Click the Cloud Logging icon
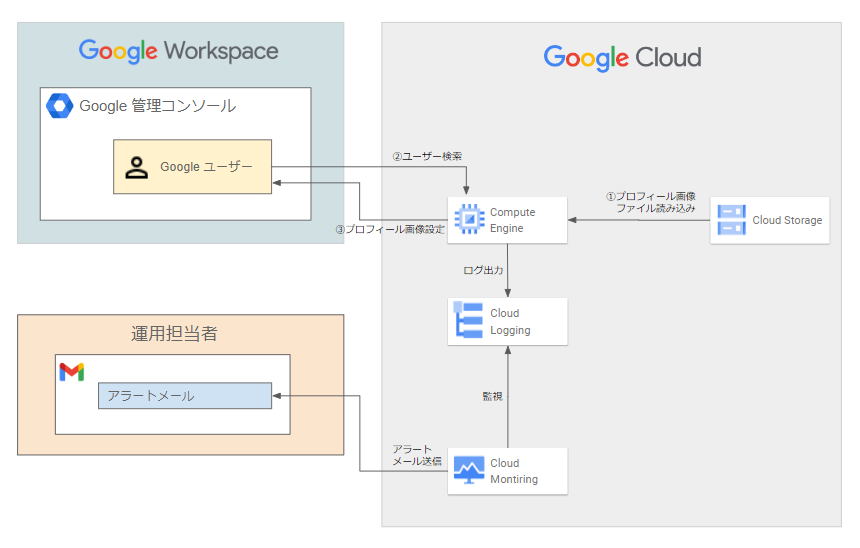The image size is (860, 548). (x=469, y=320)
